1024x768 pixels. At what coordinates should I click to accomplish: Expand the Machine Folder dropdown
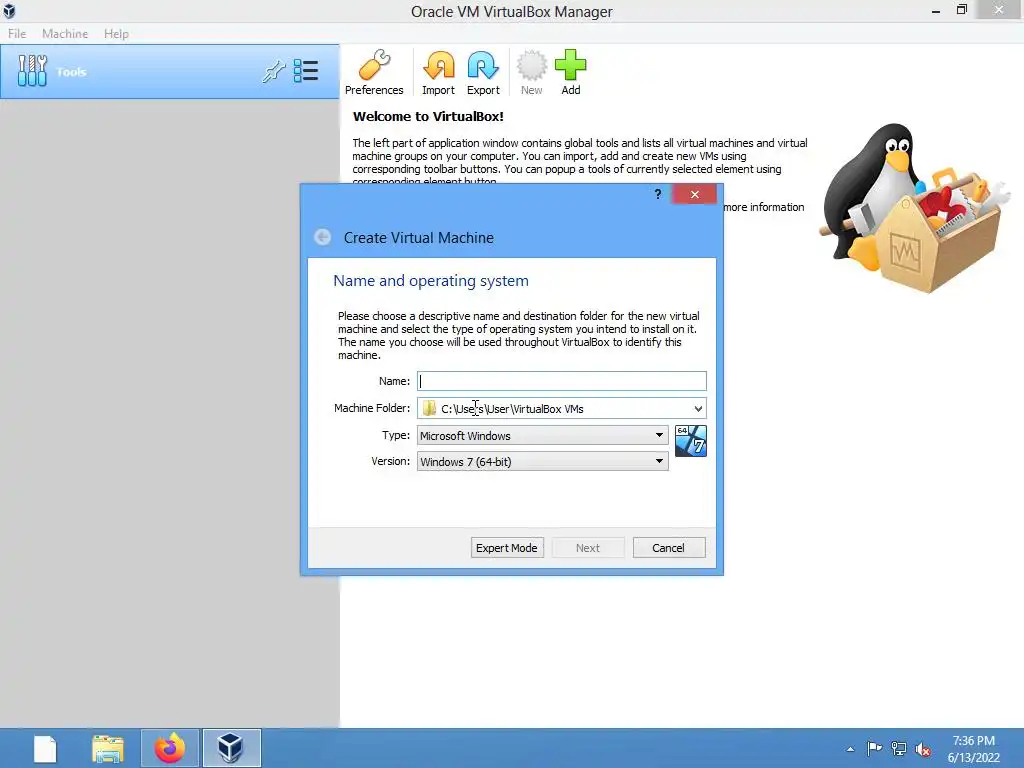click(x=698, y=409)
